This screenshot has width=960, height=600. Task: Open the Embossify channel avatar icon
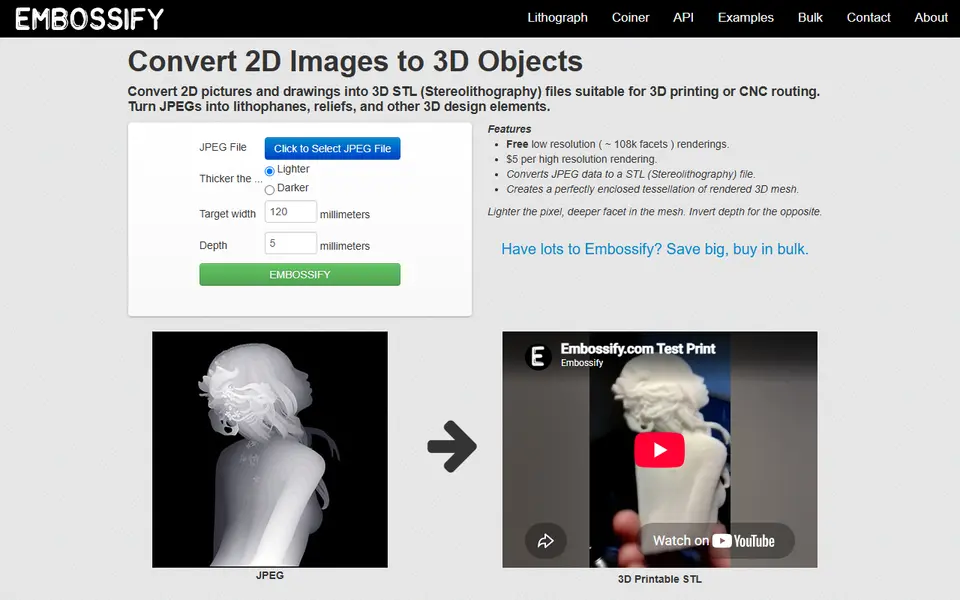(x=538, y=356)
